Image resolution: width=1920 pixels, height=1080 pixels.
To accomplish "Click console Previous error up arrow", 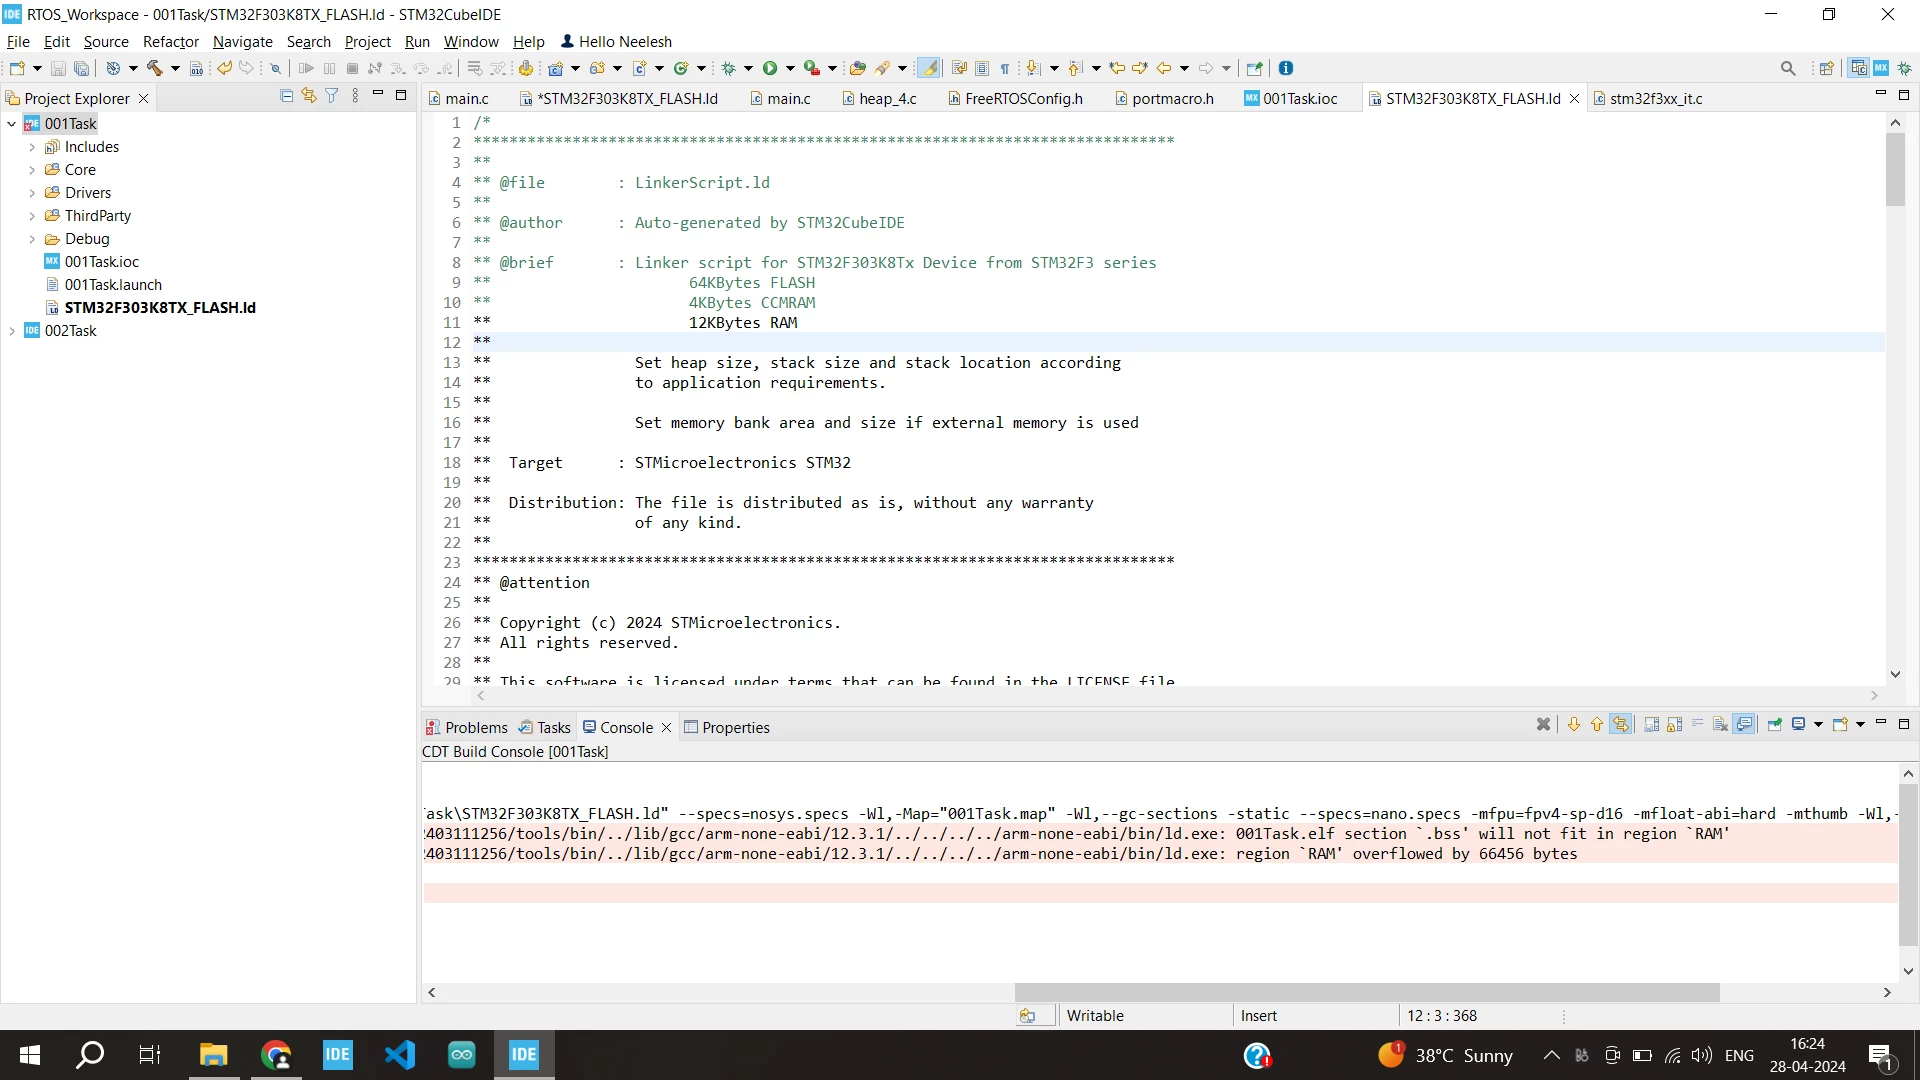I will coord(1597,724).
